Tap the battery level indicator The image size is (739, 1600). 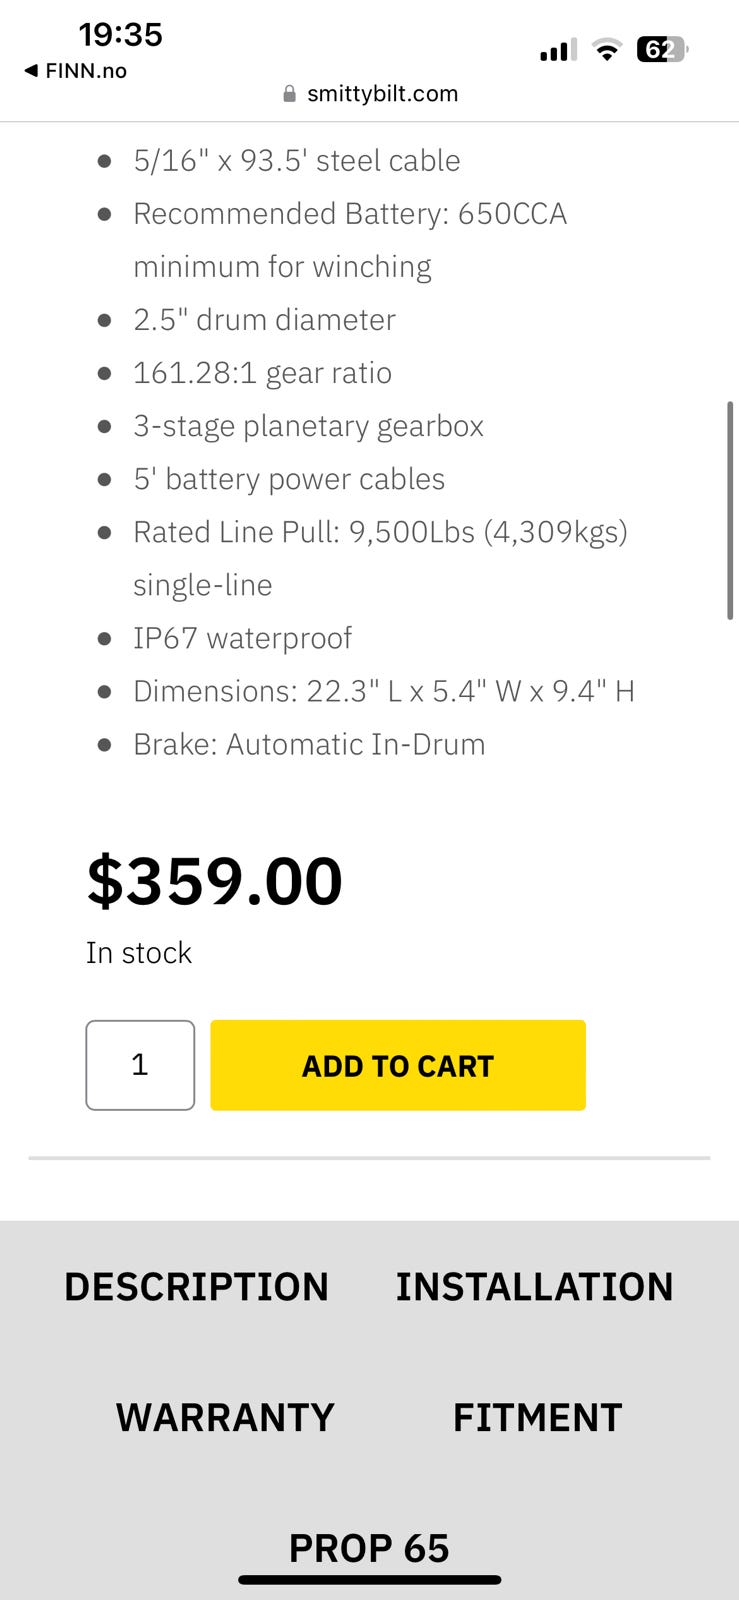click(x=663, y=49)
